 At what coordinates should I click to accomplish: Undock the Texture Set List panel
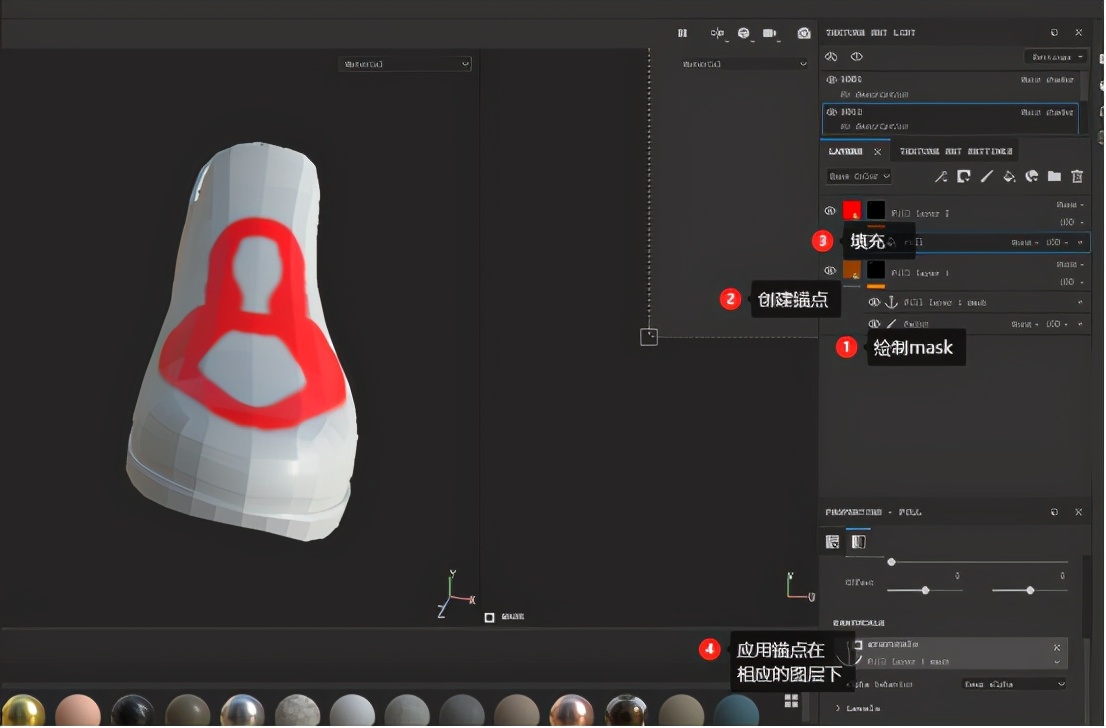click(x=1055, y=32)
